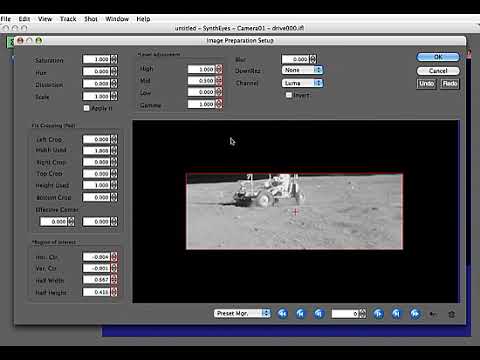Enable the Apply It checkbox
Screen dimensions: 480x360
pyautogui.click(x=87, y=108)
